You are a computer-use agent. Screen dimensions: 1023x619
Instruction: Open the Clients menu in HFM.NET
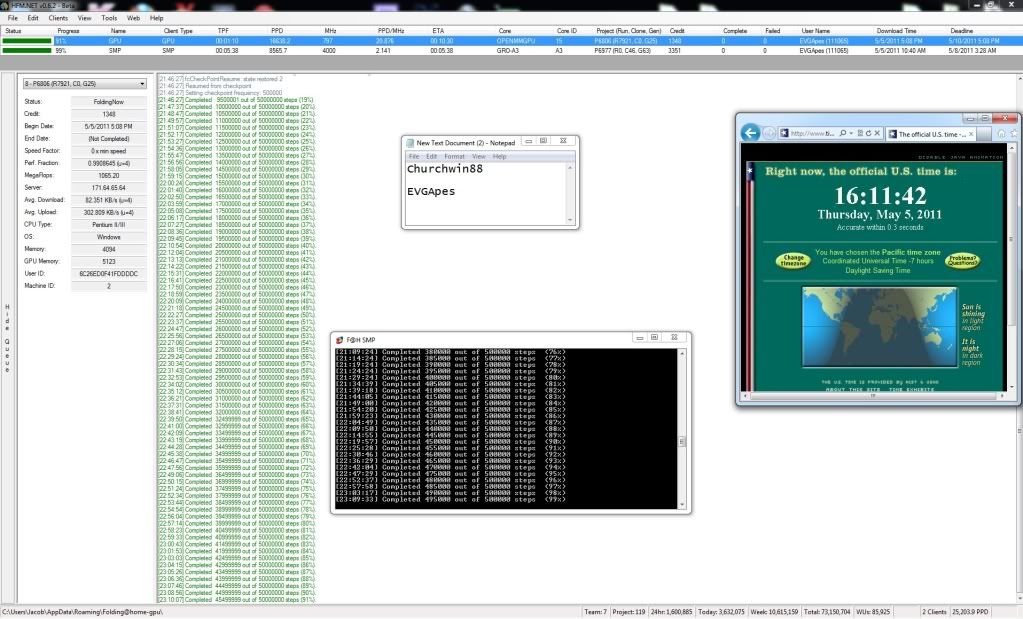click(x=58, y=18)
